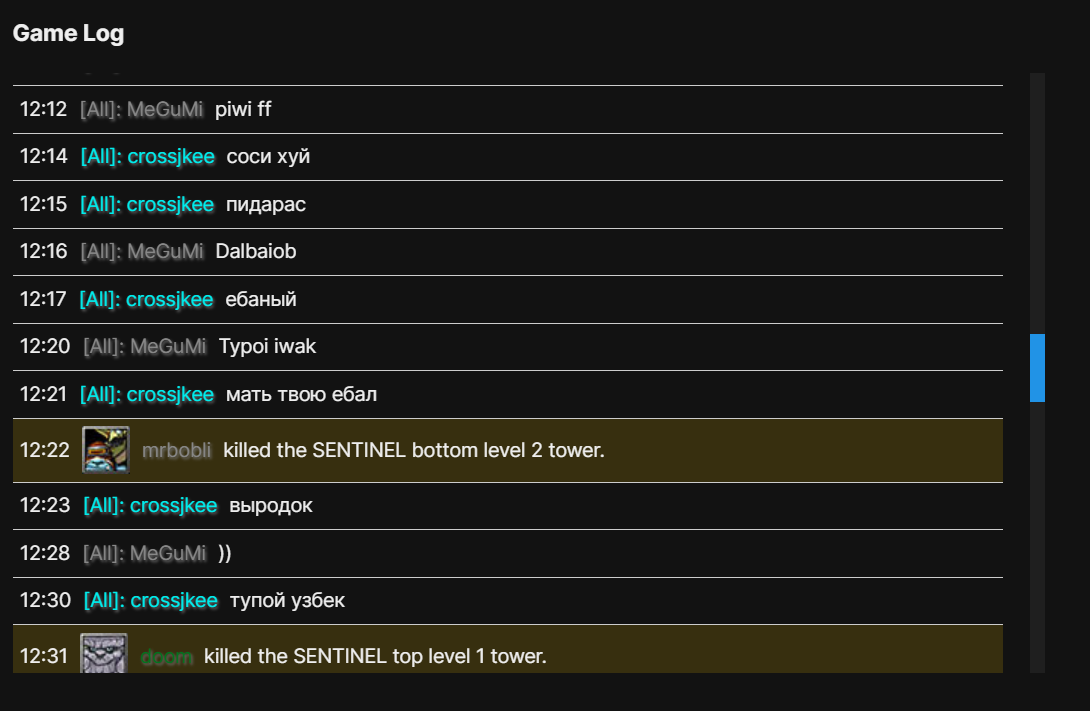The height and width of the screenshot is (711, 1090).
Task: Click MeGuMi name in 12:28 message
Action: 168,553
